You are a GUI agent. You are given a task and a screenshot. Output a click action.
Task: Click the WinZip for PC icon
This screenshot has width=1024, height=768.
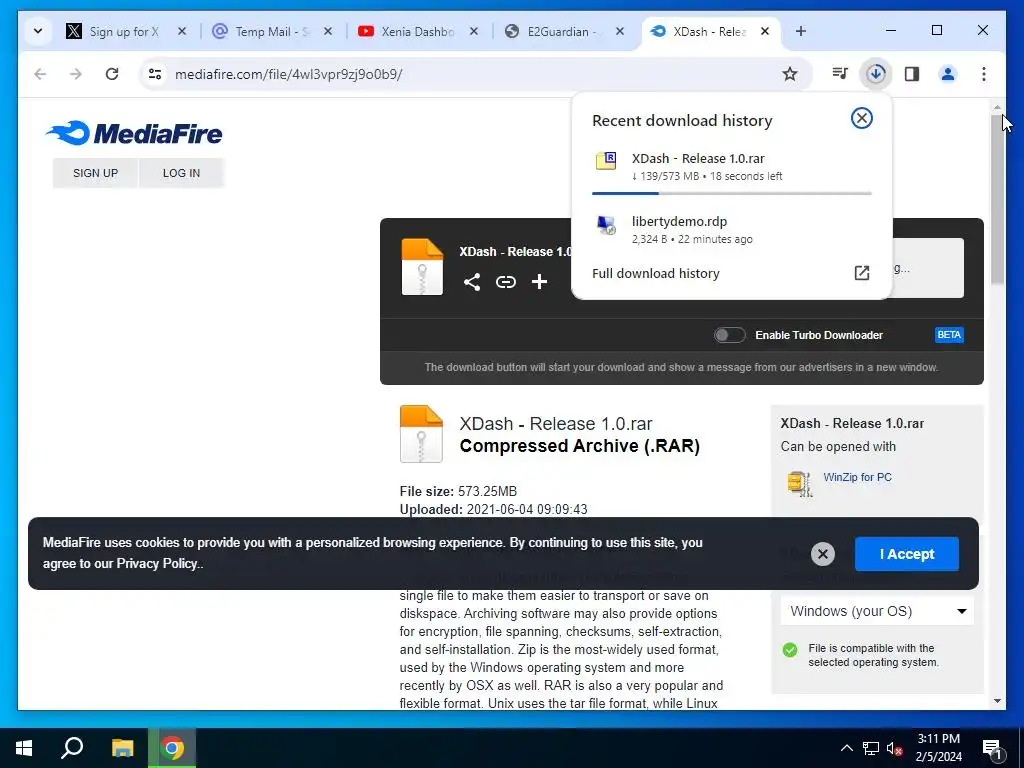click(x=800, y=484)
